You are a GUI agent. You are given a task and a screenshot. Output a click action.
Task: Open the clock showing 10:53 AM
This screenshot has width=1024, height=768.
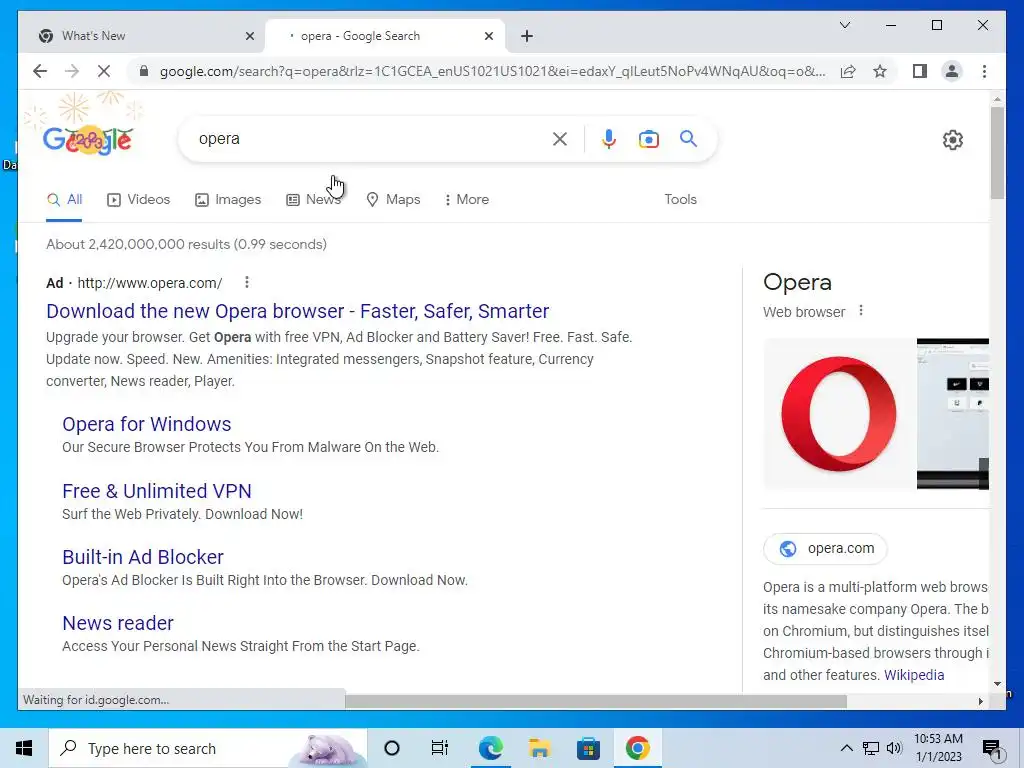pos(938,748)
